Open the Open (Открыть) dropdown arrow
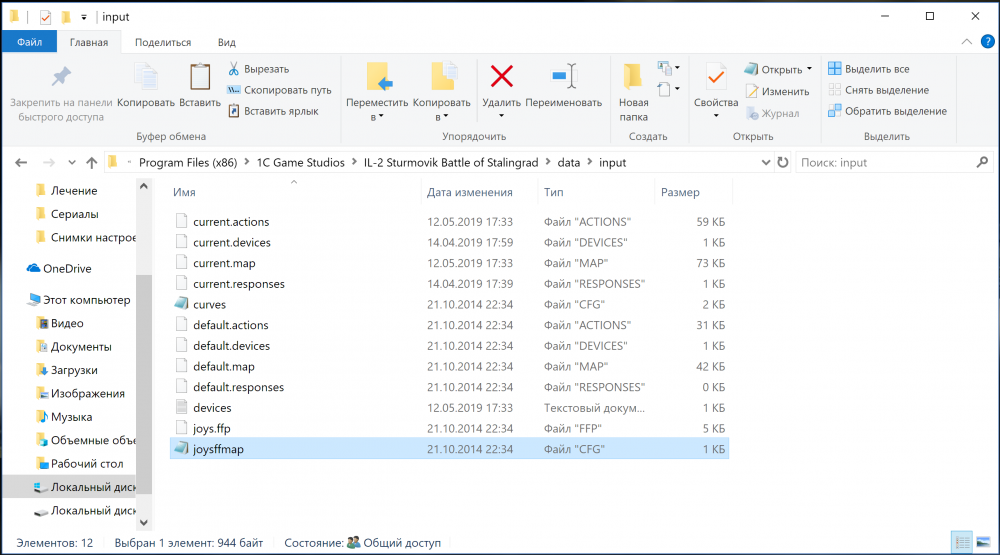This screenshot has height=555, width=1000. pyautogui.click(x=809, y=69)
